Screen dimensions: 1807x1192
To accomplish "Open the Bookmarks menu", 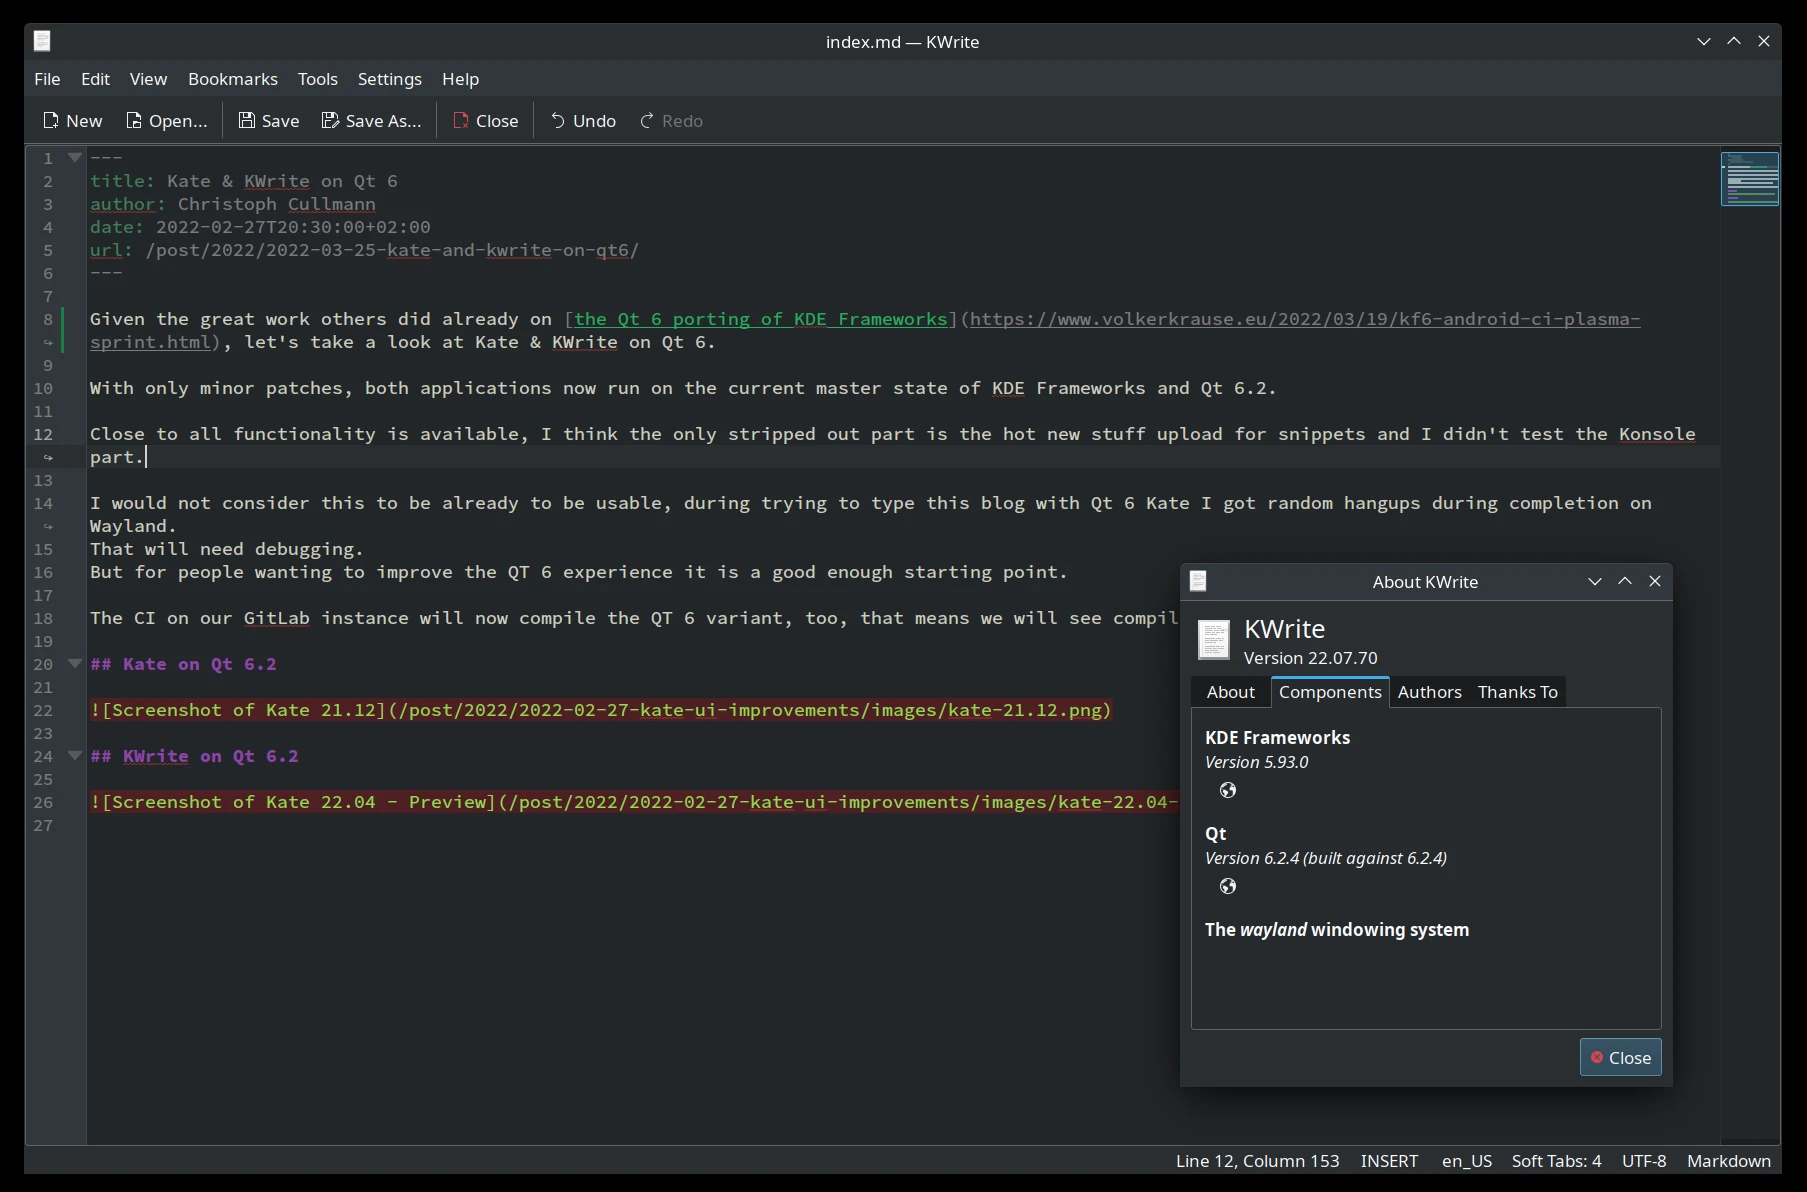I will [233, 79].
